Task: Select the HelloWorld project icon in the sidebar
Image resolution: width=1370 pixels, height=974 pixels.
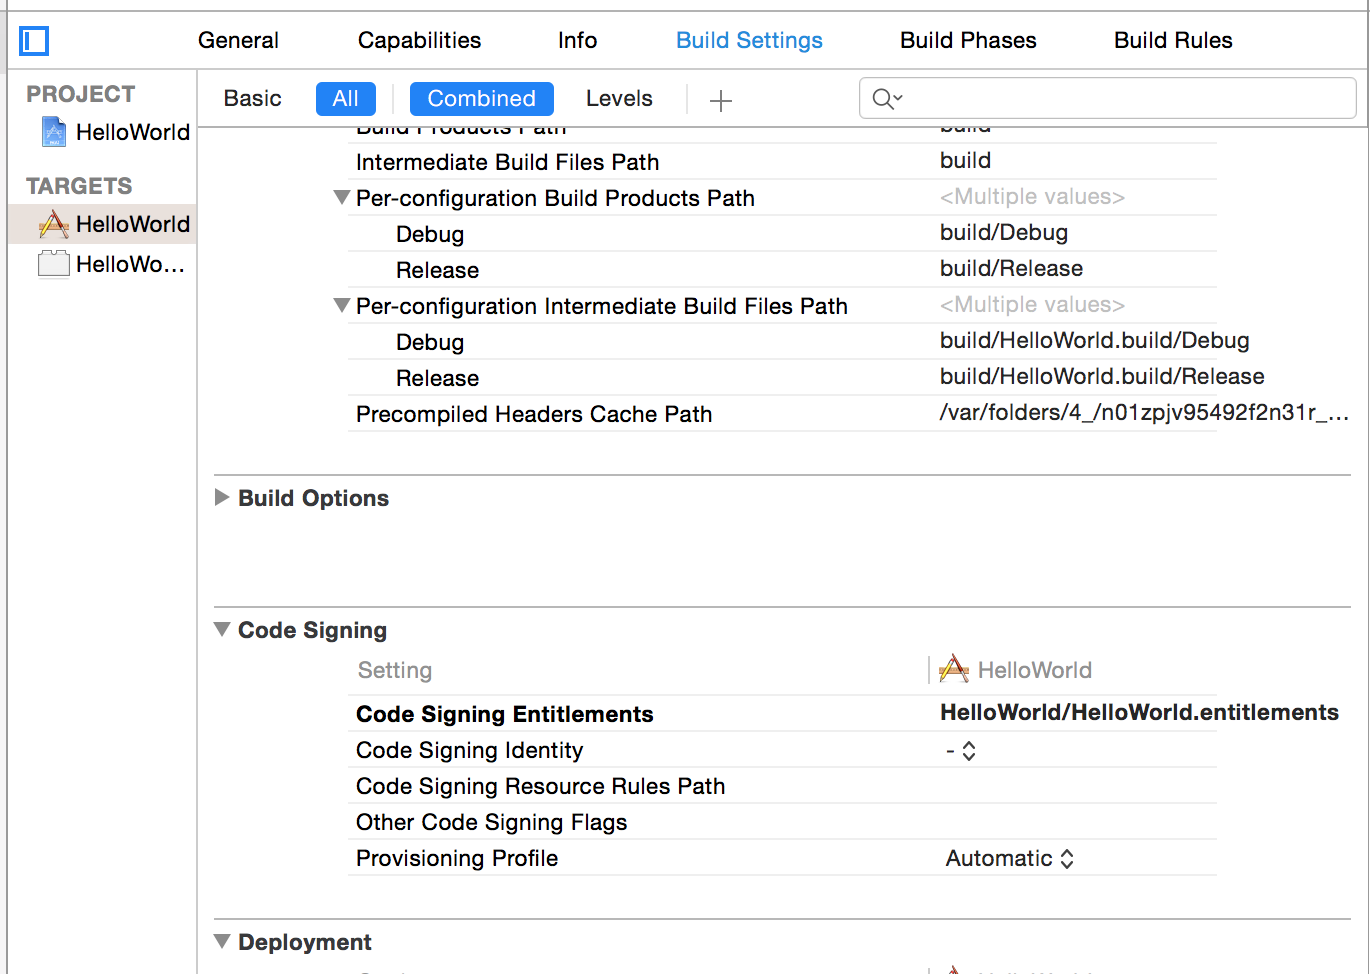Action: [52, 131]
